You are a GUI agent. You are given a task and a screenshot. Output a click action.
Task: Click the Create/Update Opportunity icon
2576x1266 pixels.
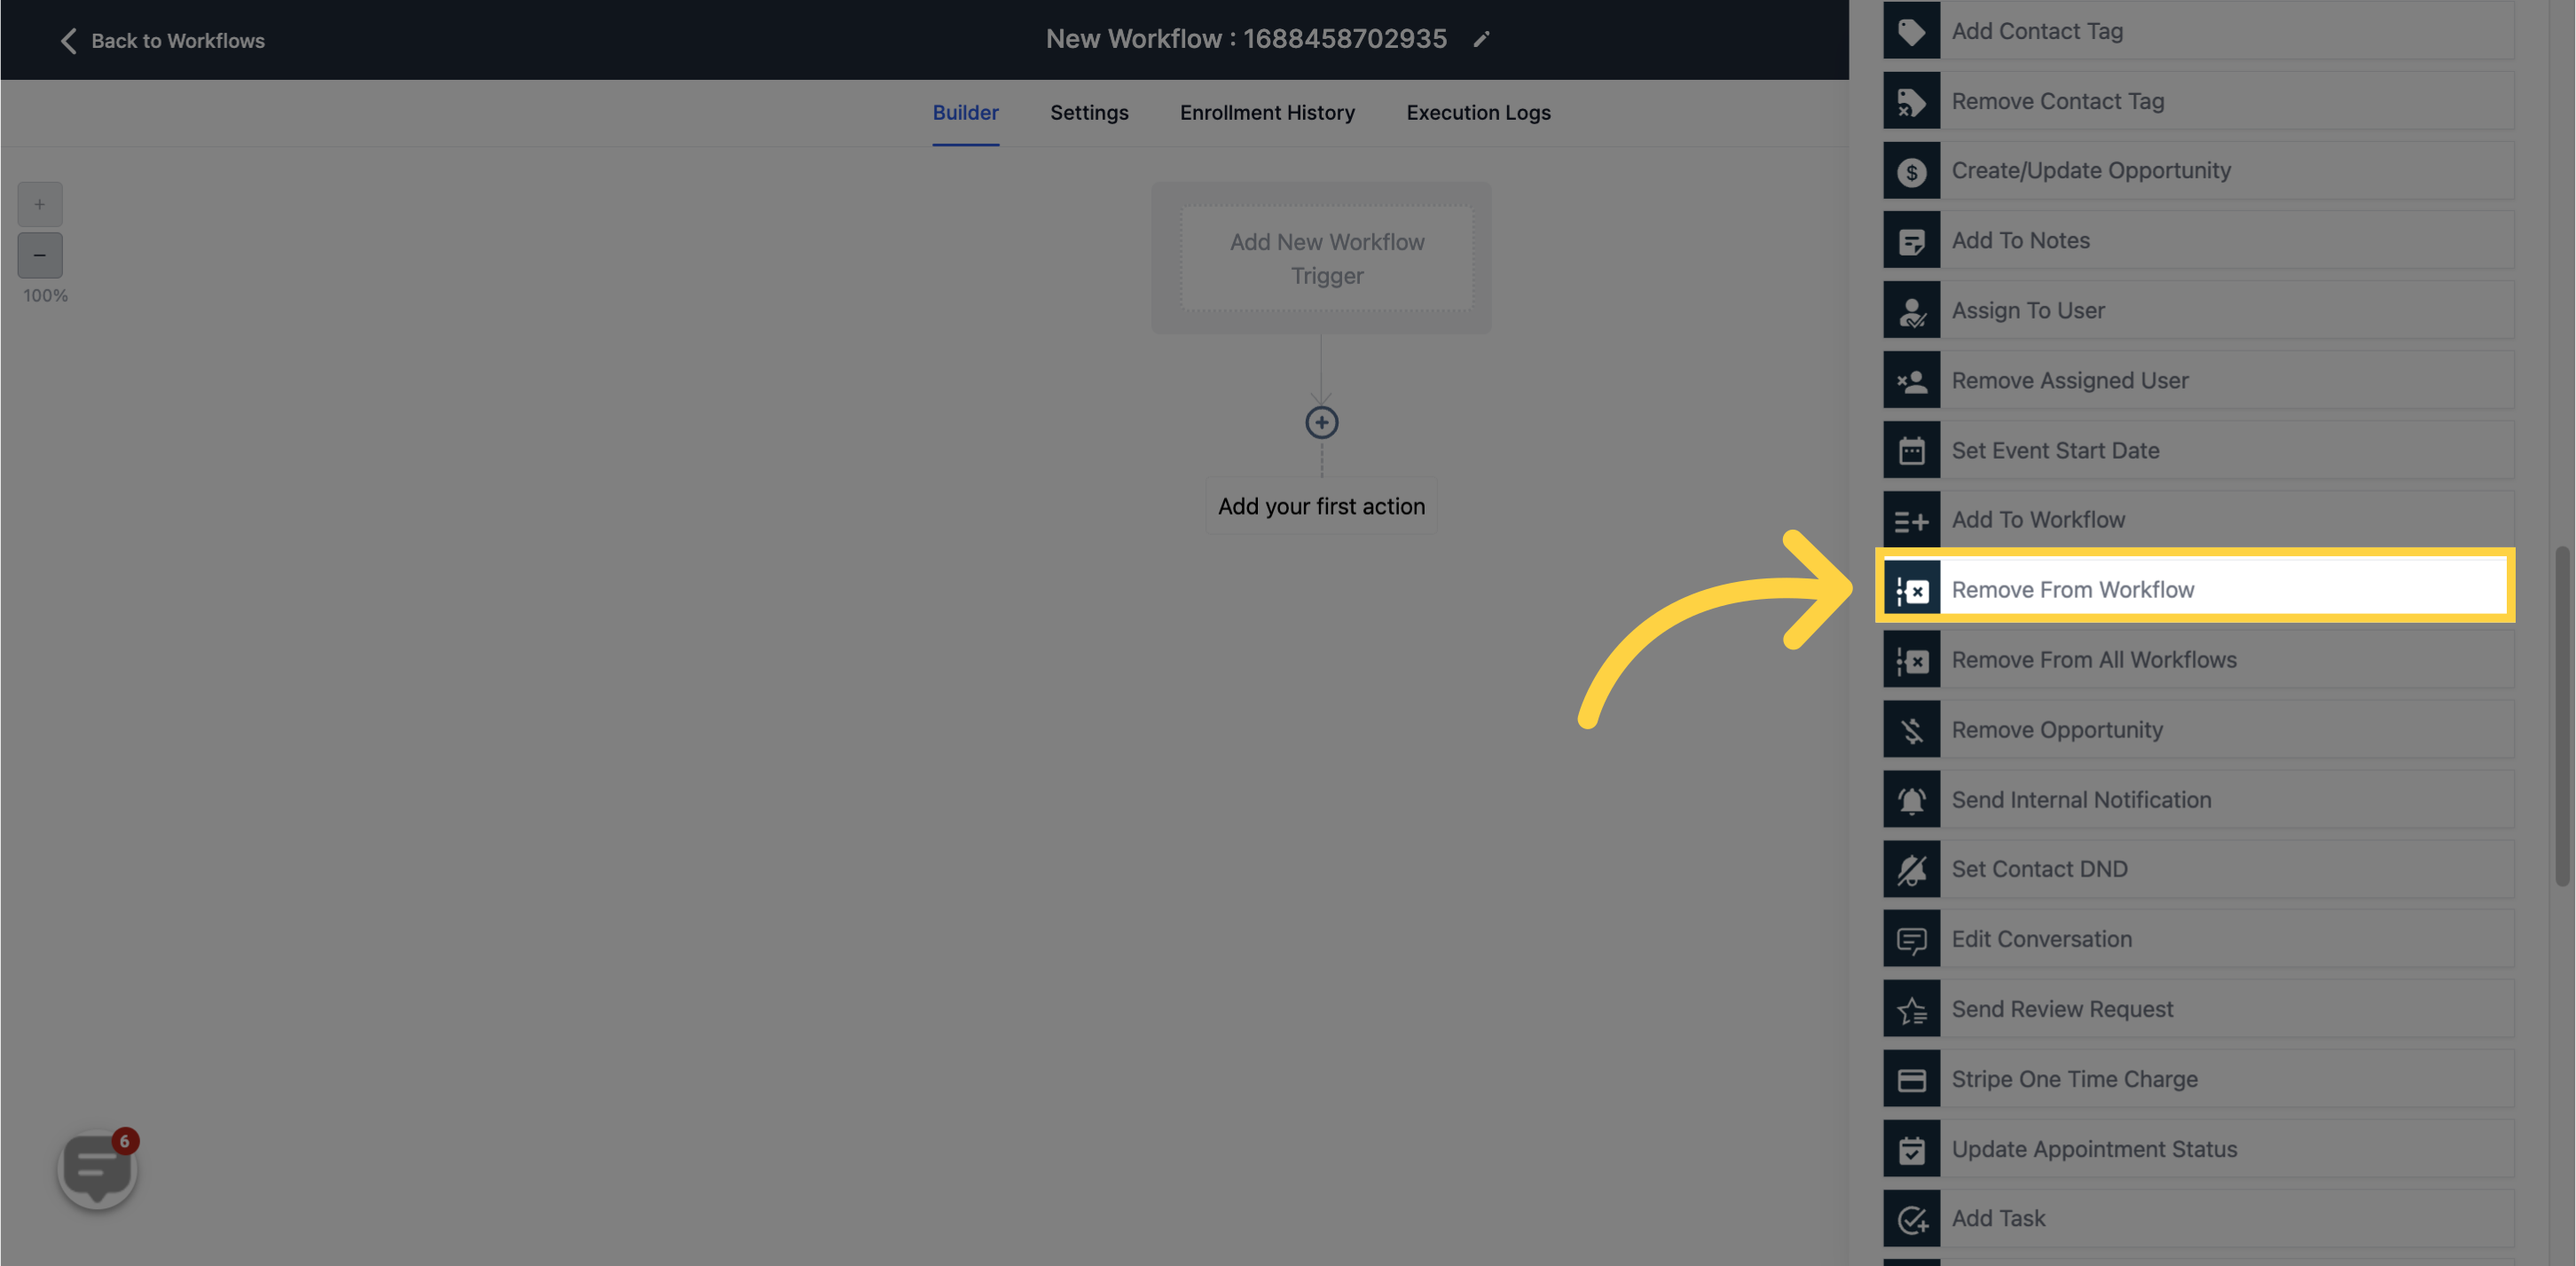[1911, 169]
